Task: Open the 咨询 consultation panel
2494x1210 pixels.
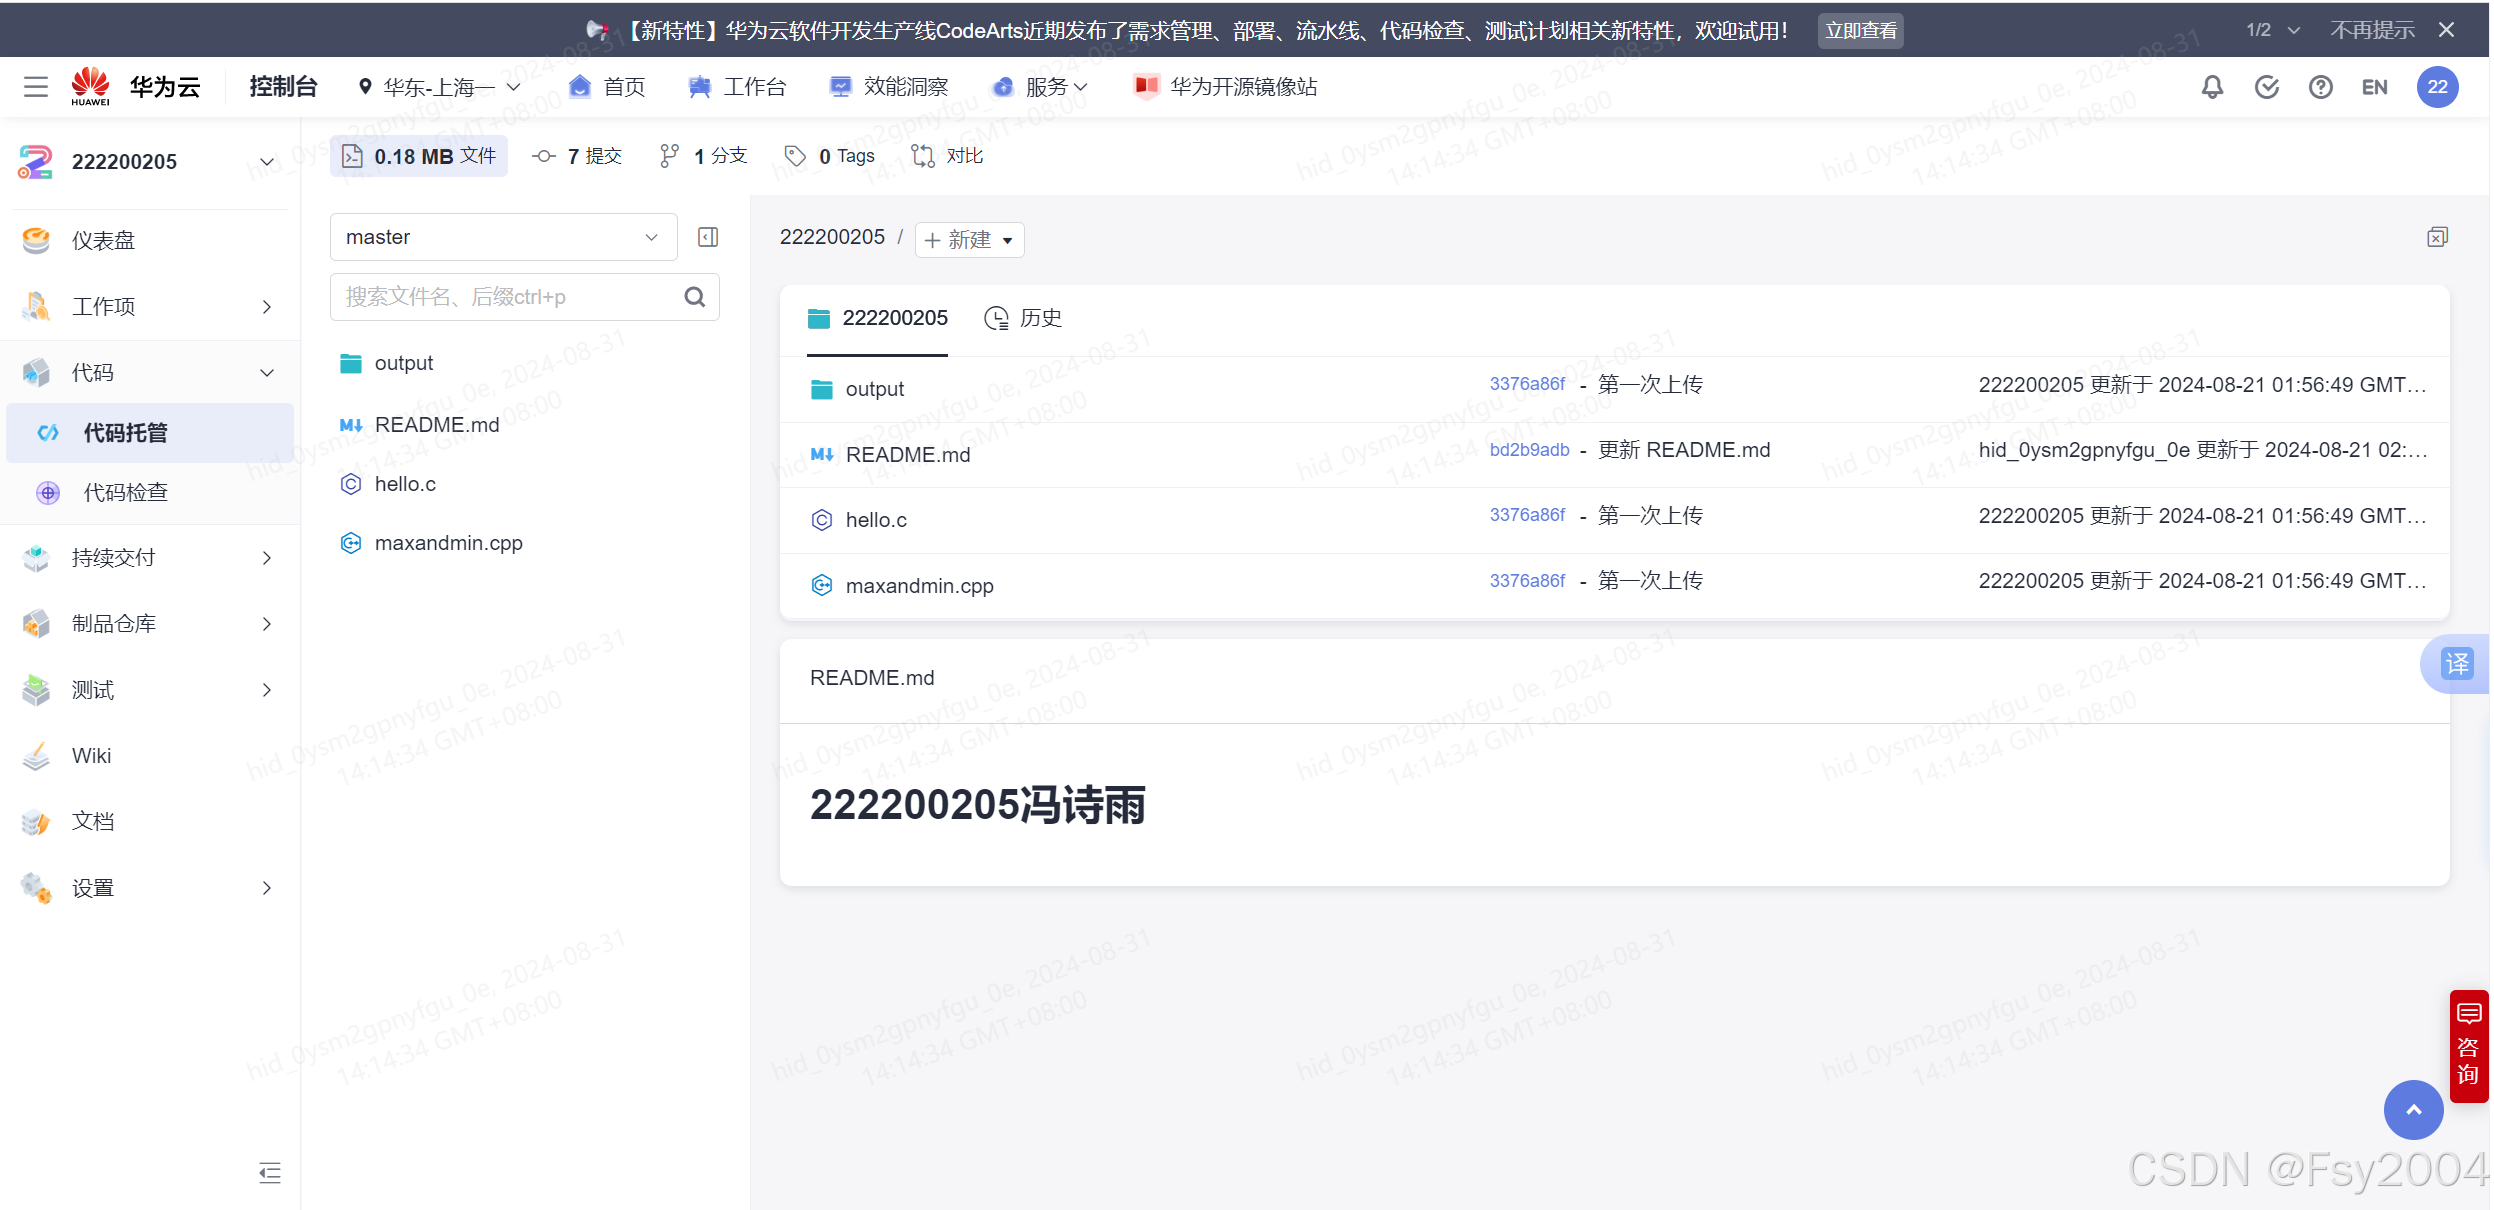Action: (x=2468, y=1045)
